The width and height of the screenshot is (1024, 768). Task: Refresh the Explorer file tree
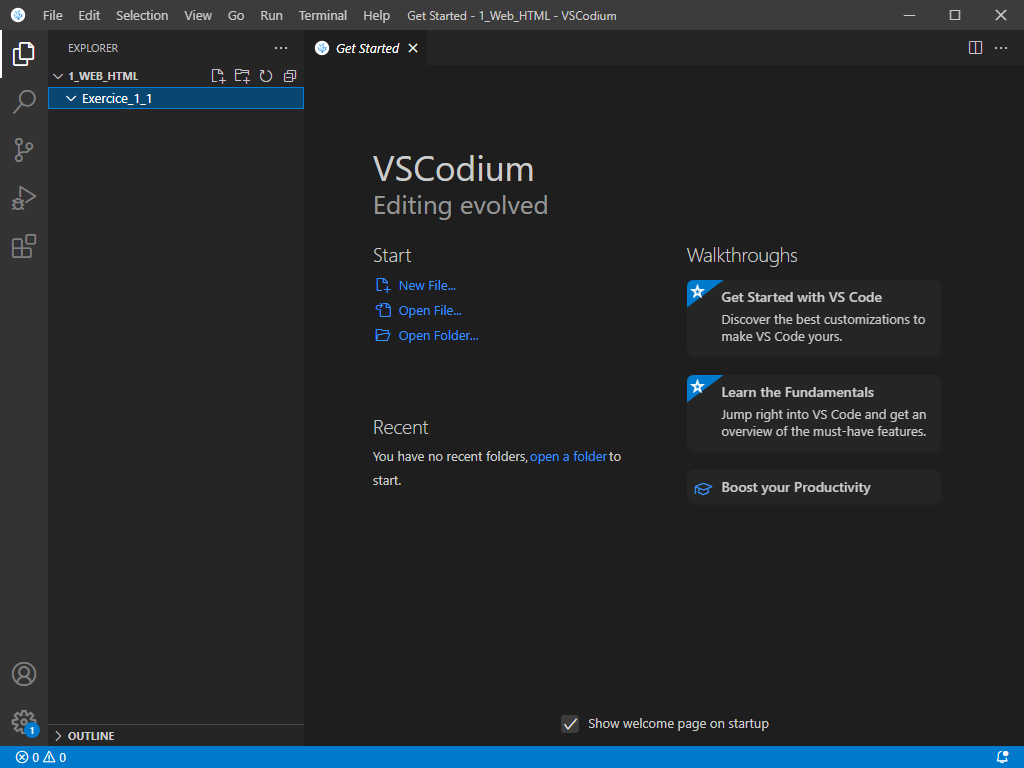tap(266, 76)
